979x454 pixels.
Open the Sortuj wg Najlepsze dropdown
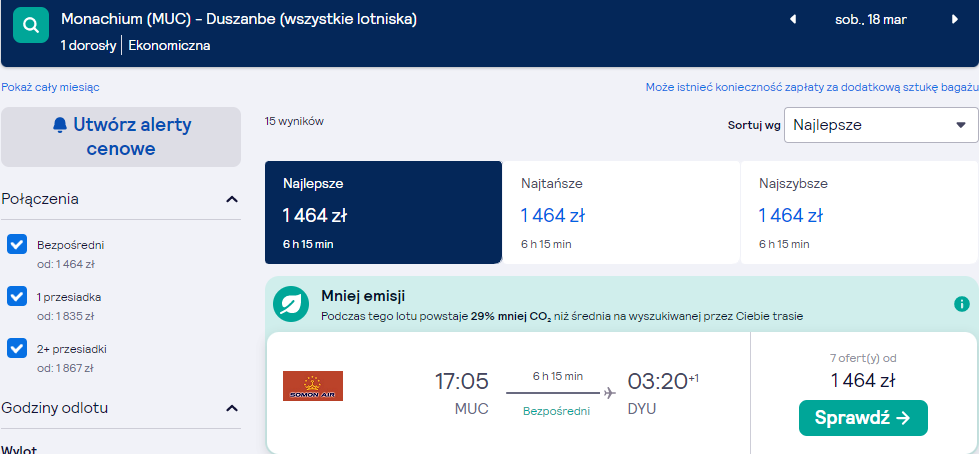[880, 125]
